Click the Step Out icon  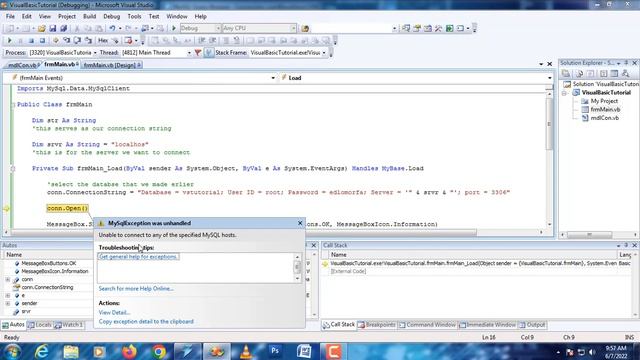[x=88, y=41]
